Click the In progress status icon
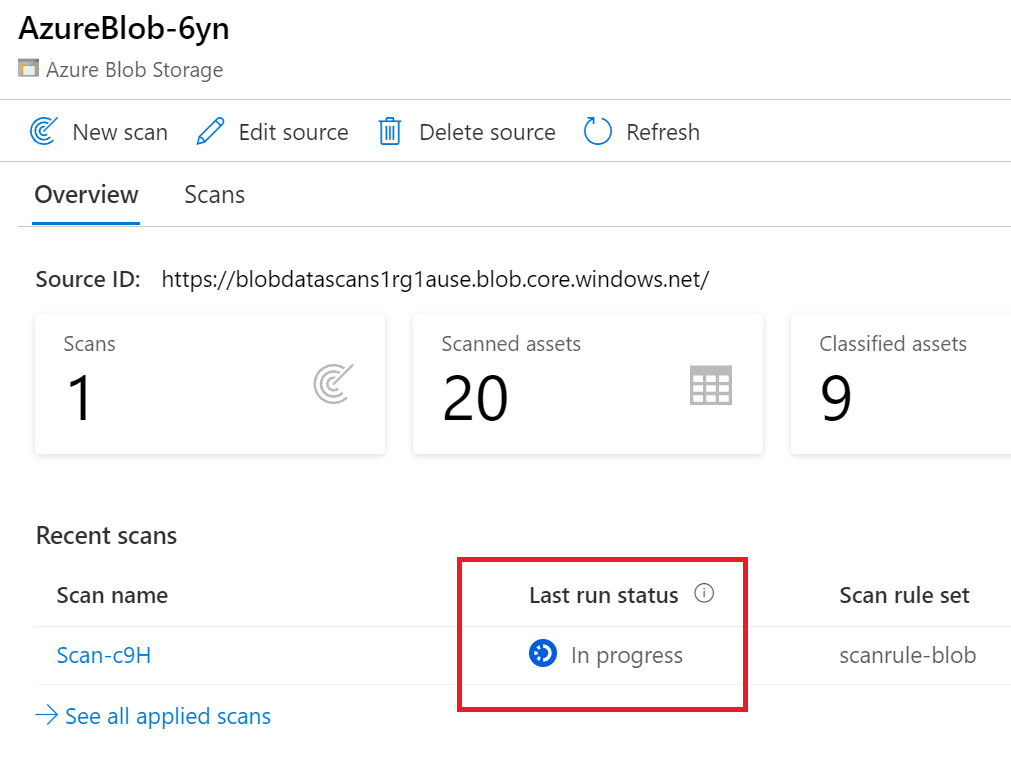Image resolution: width=1011 pixels, height=759 pixels. [x=542, y=655]
